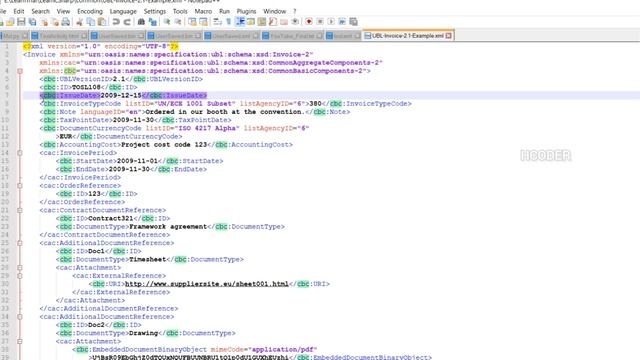Collapse the cac:ExternalReference fold marker

20,276
